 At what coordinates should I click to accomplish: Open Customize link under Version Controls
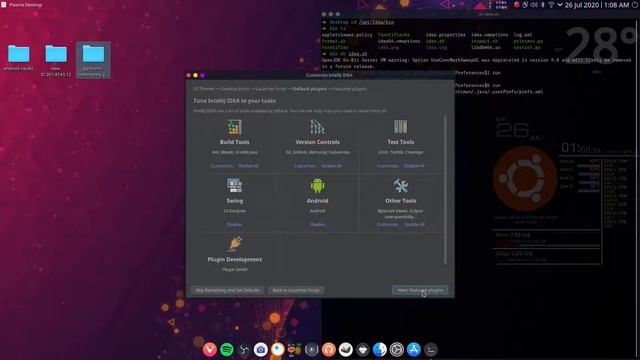point(305,166)
